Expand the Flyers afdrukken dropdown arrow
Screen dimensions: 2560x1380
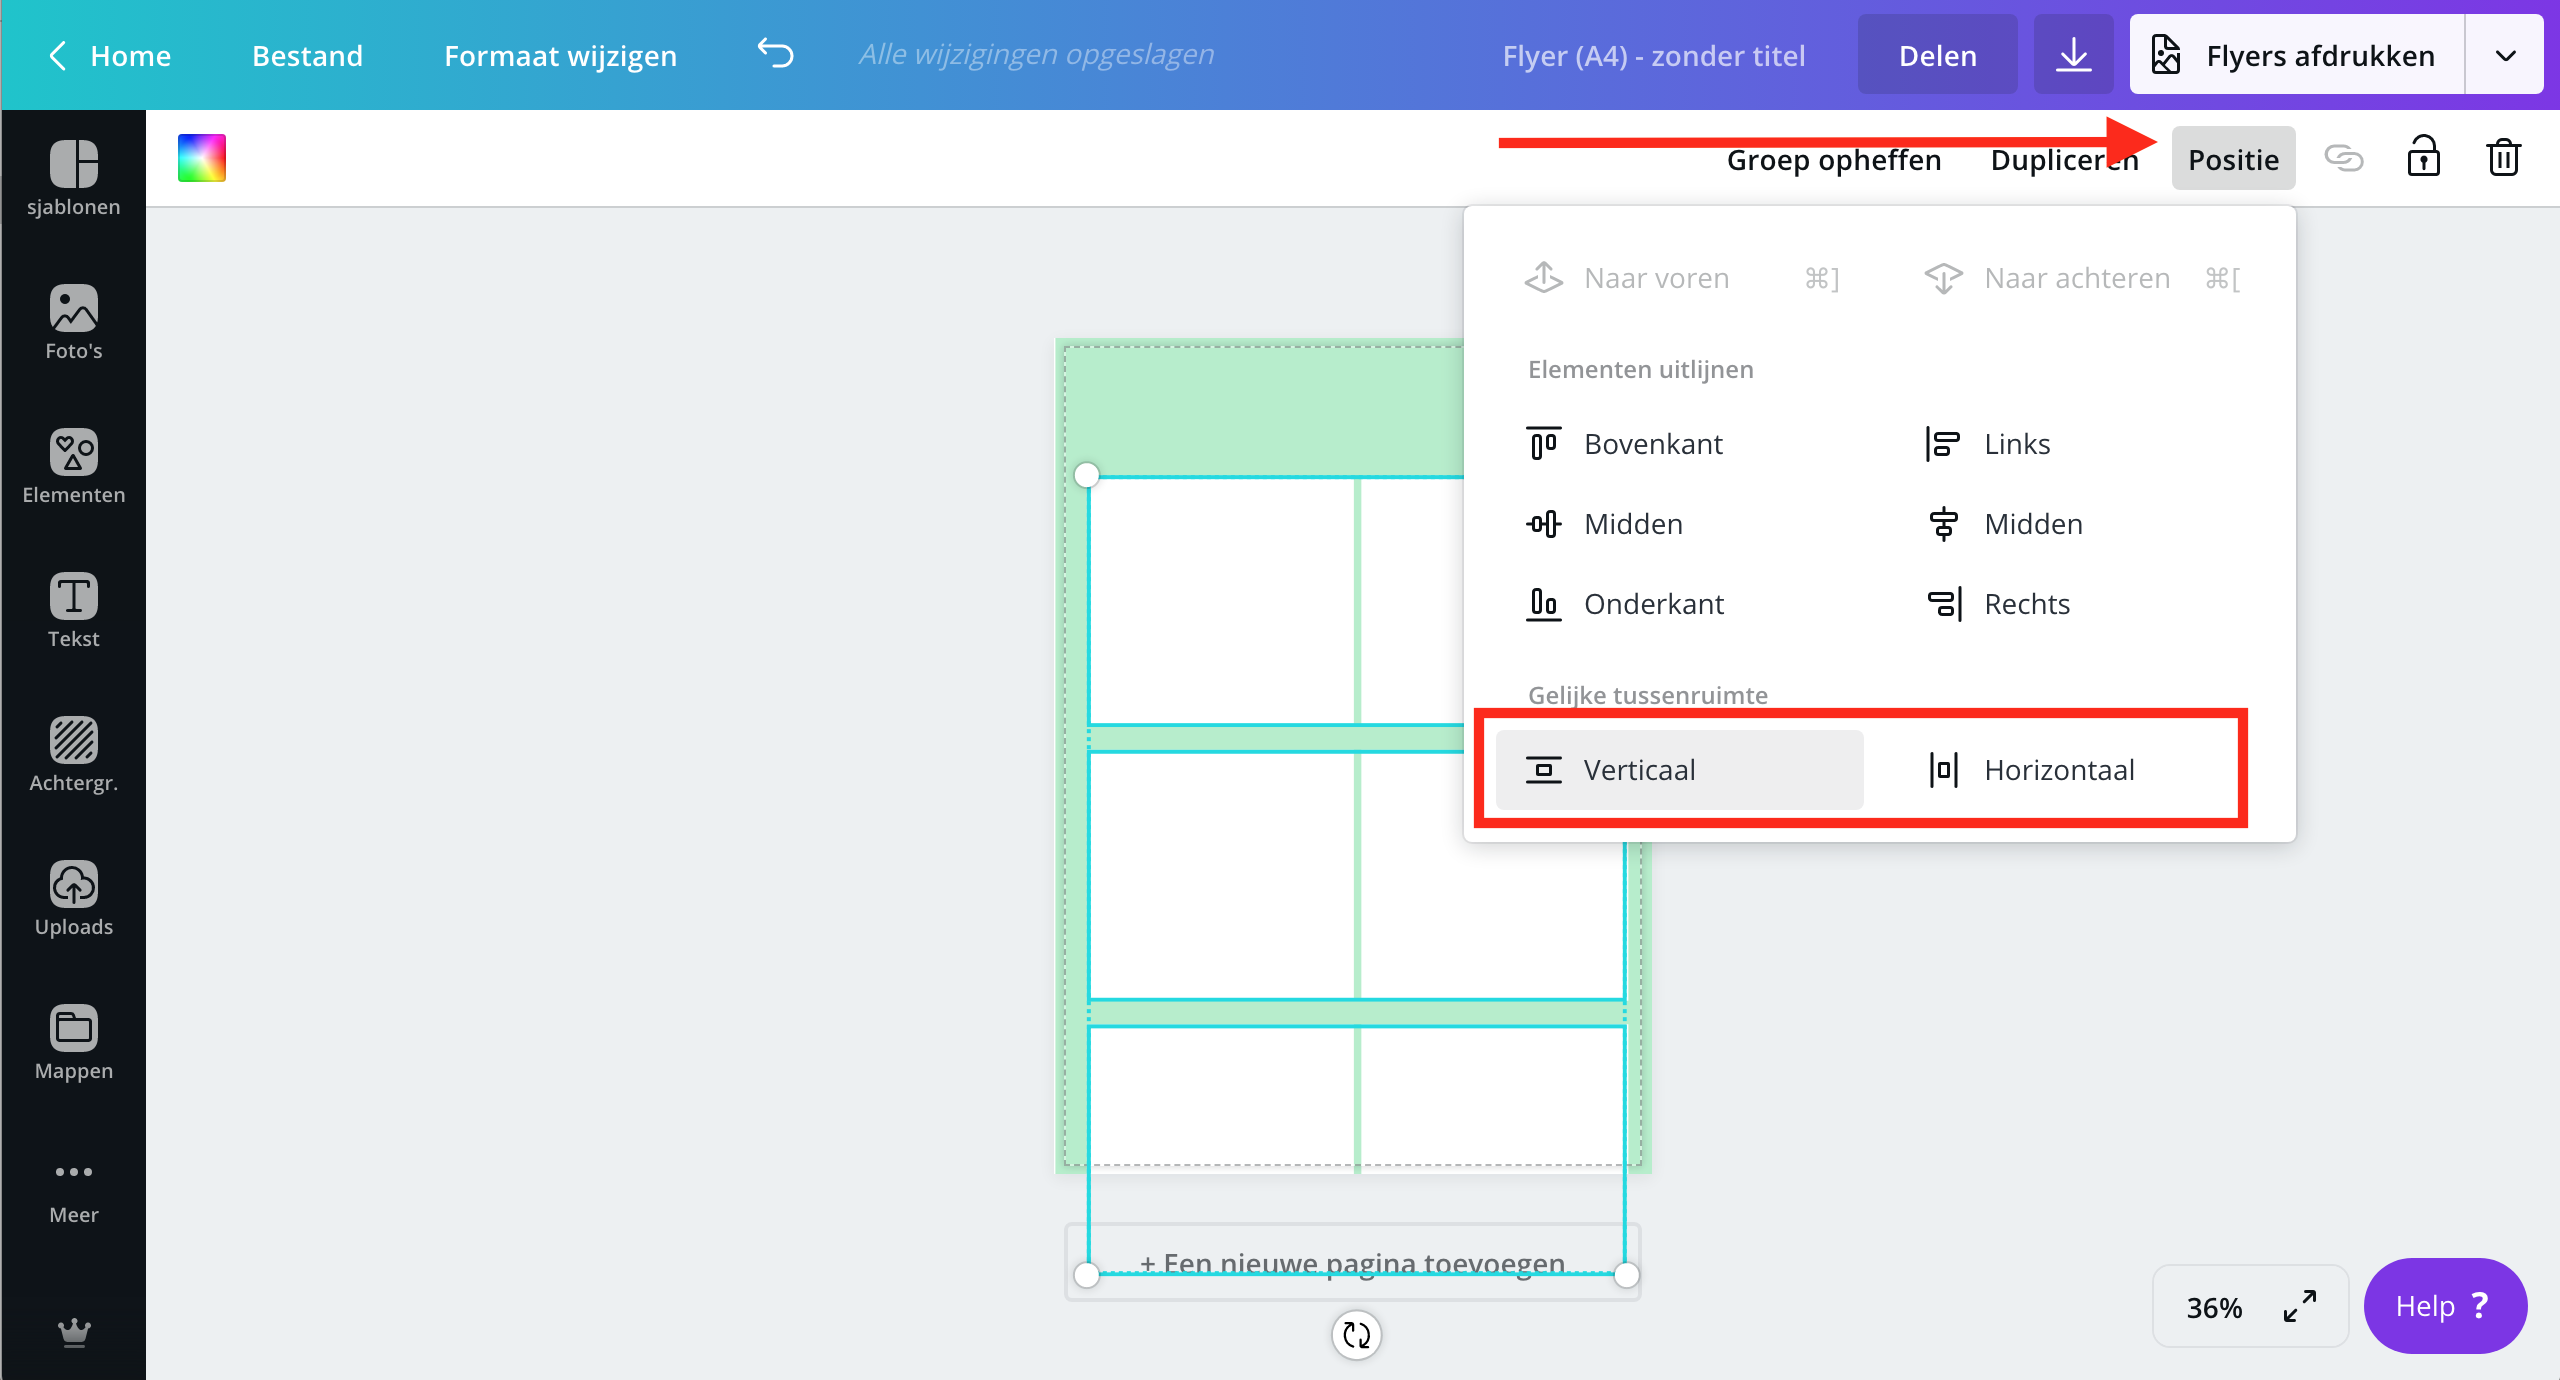pyautogui.click(x=2505, y=55)
